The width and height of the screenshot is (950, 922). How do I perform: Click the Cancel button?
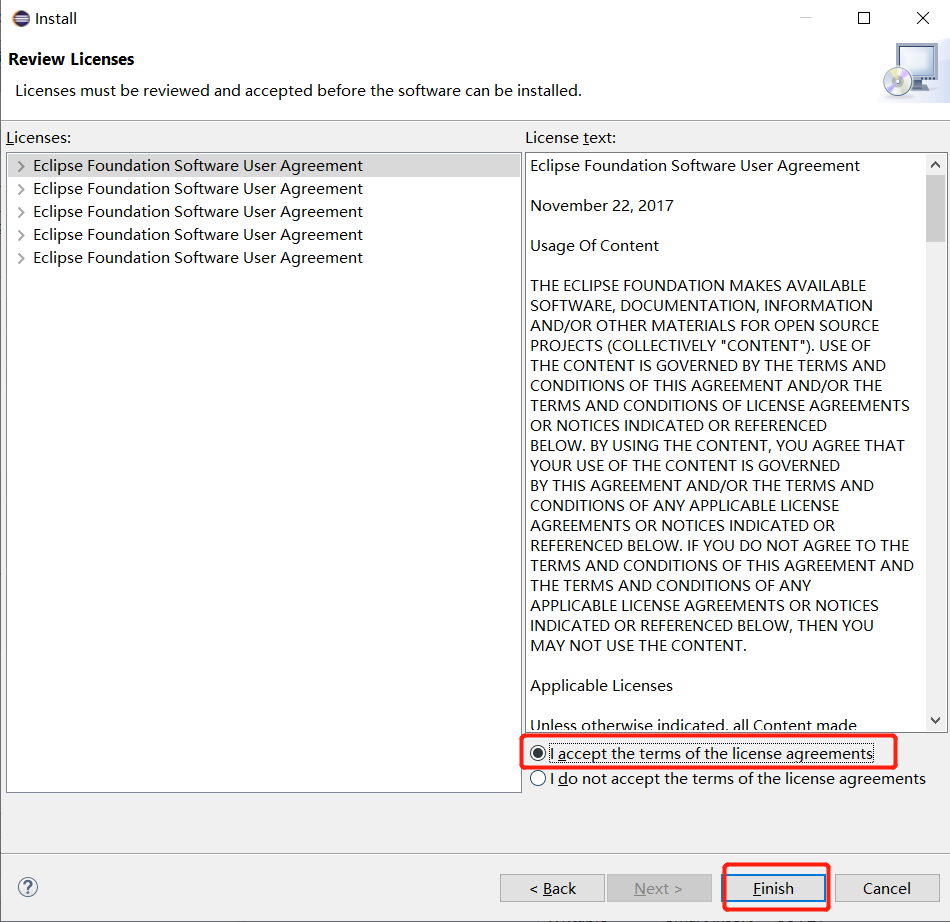887,888
